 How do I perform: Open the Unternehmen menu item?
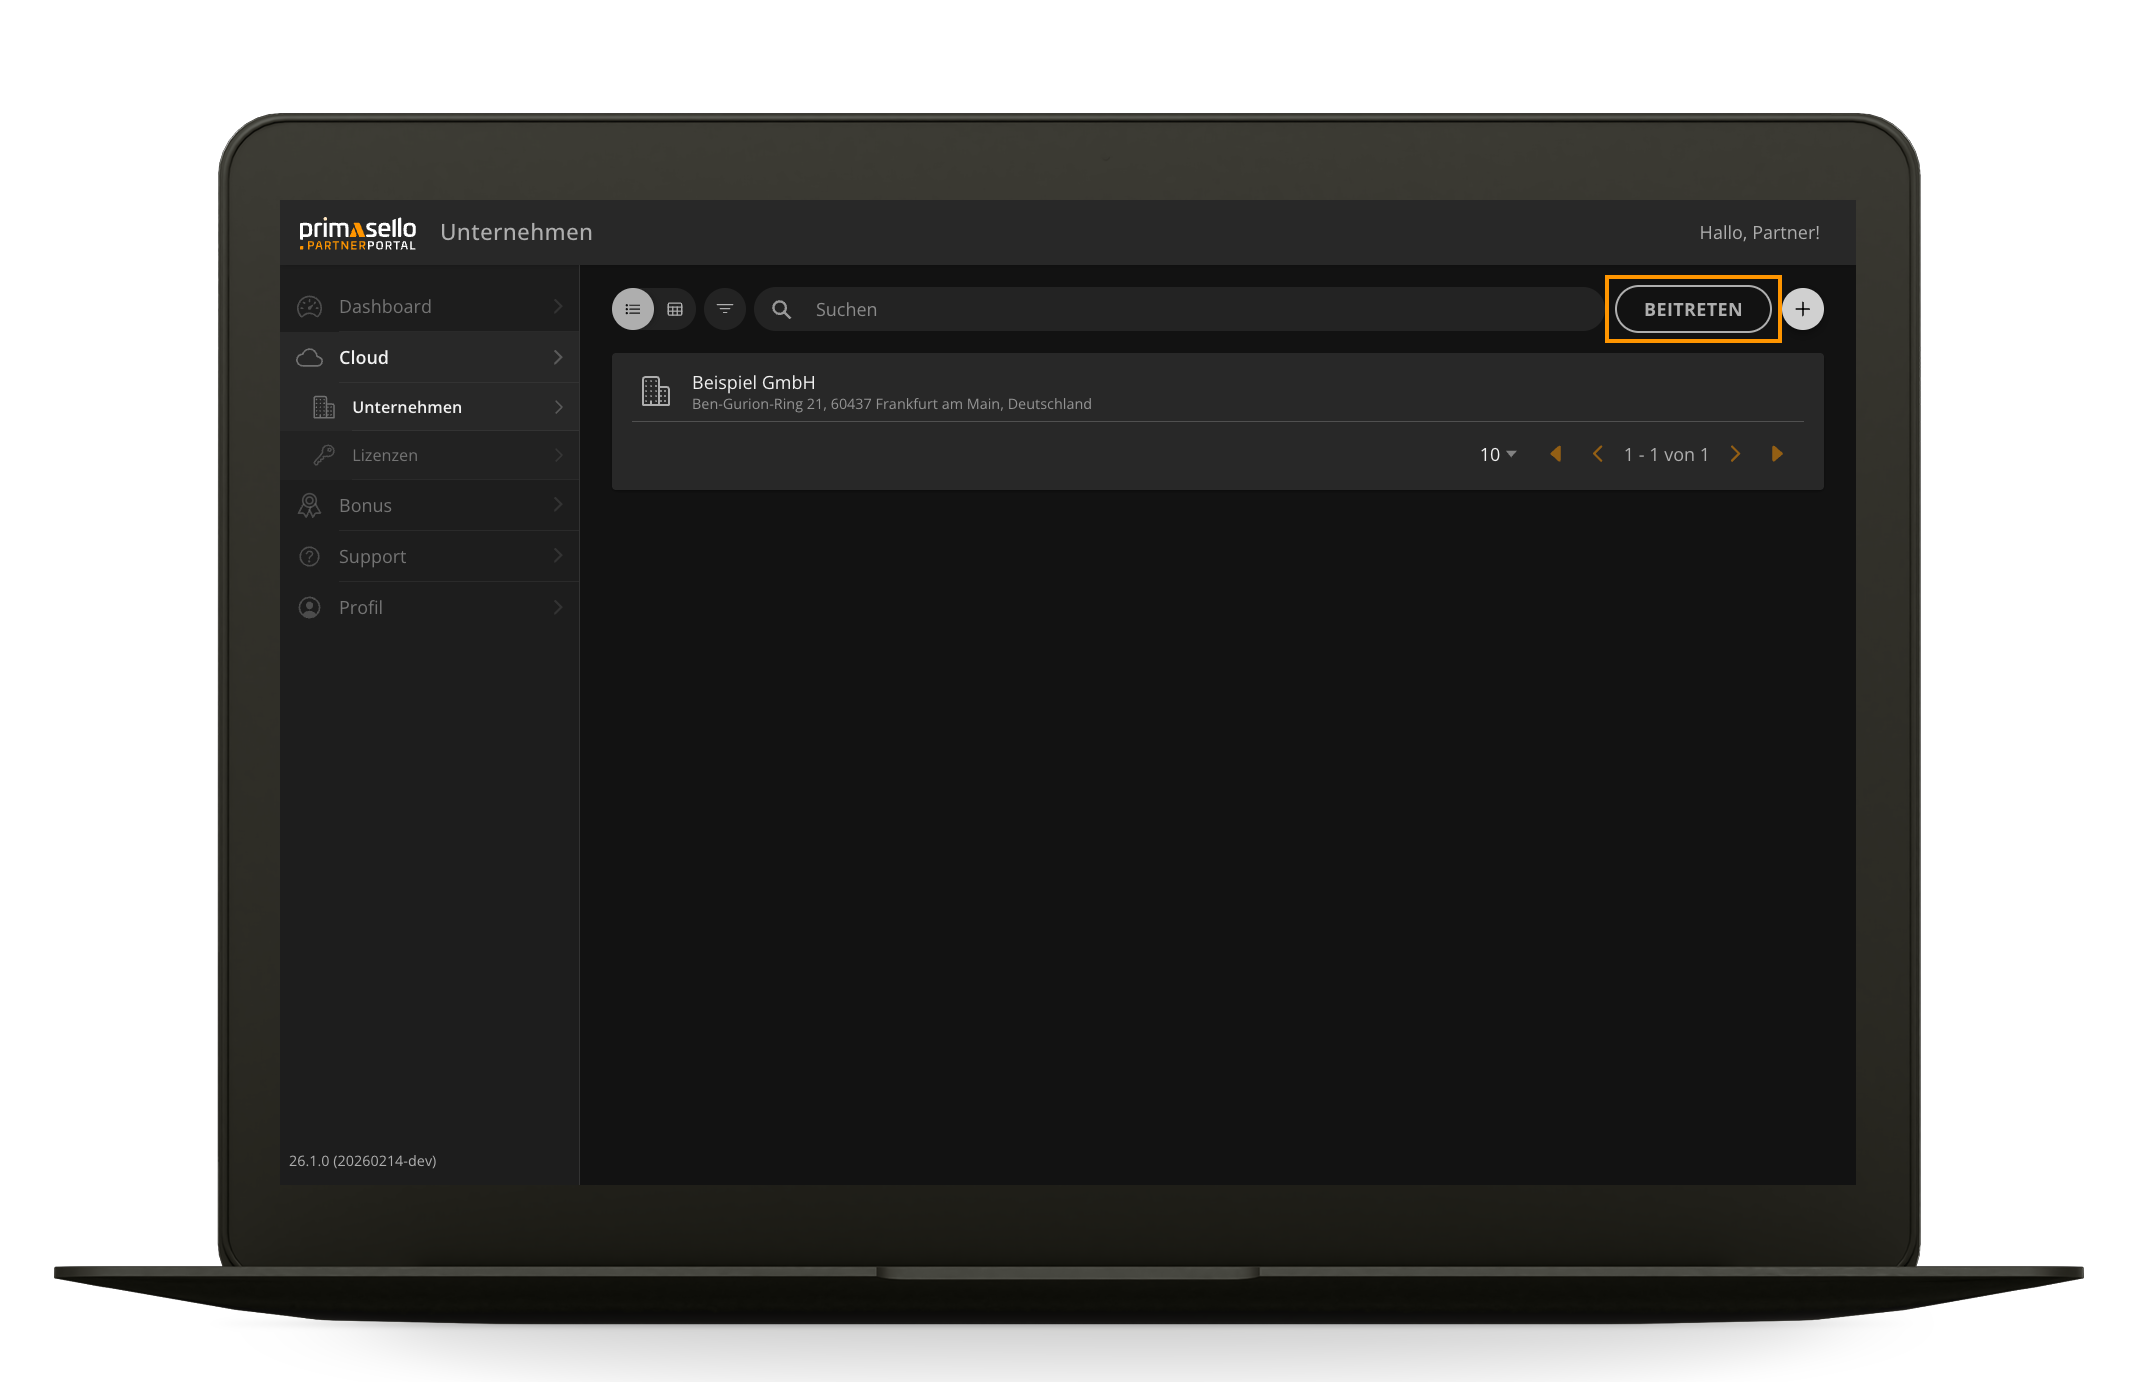tap(406, 407)
